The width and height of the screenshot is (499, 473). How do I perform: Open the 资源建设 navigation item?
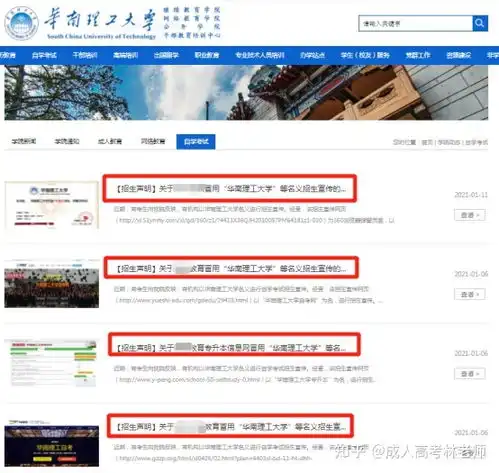point(459,55)
